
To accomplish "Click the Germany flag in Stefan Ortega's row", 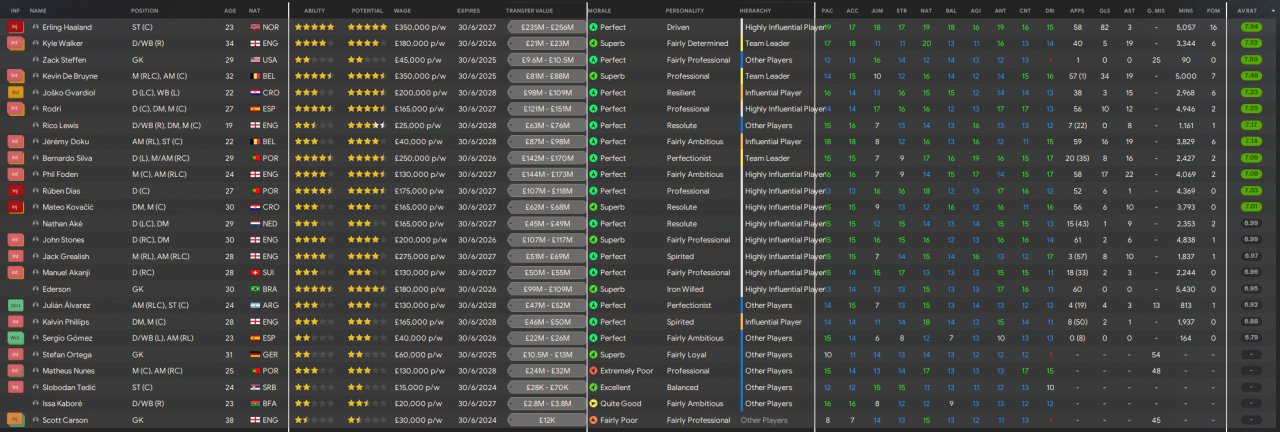I will [x=255, y=354].
